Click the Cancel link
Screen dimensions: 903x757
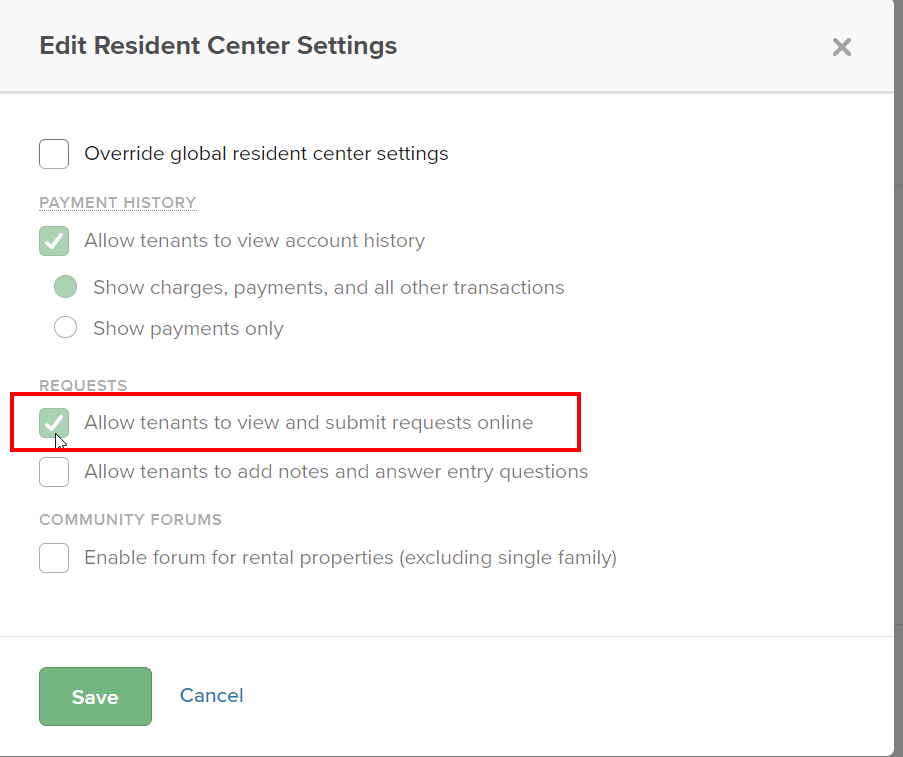pos(211,696)
